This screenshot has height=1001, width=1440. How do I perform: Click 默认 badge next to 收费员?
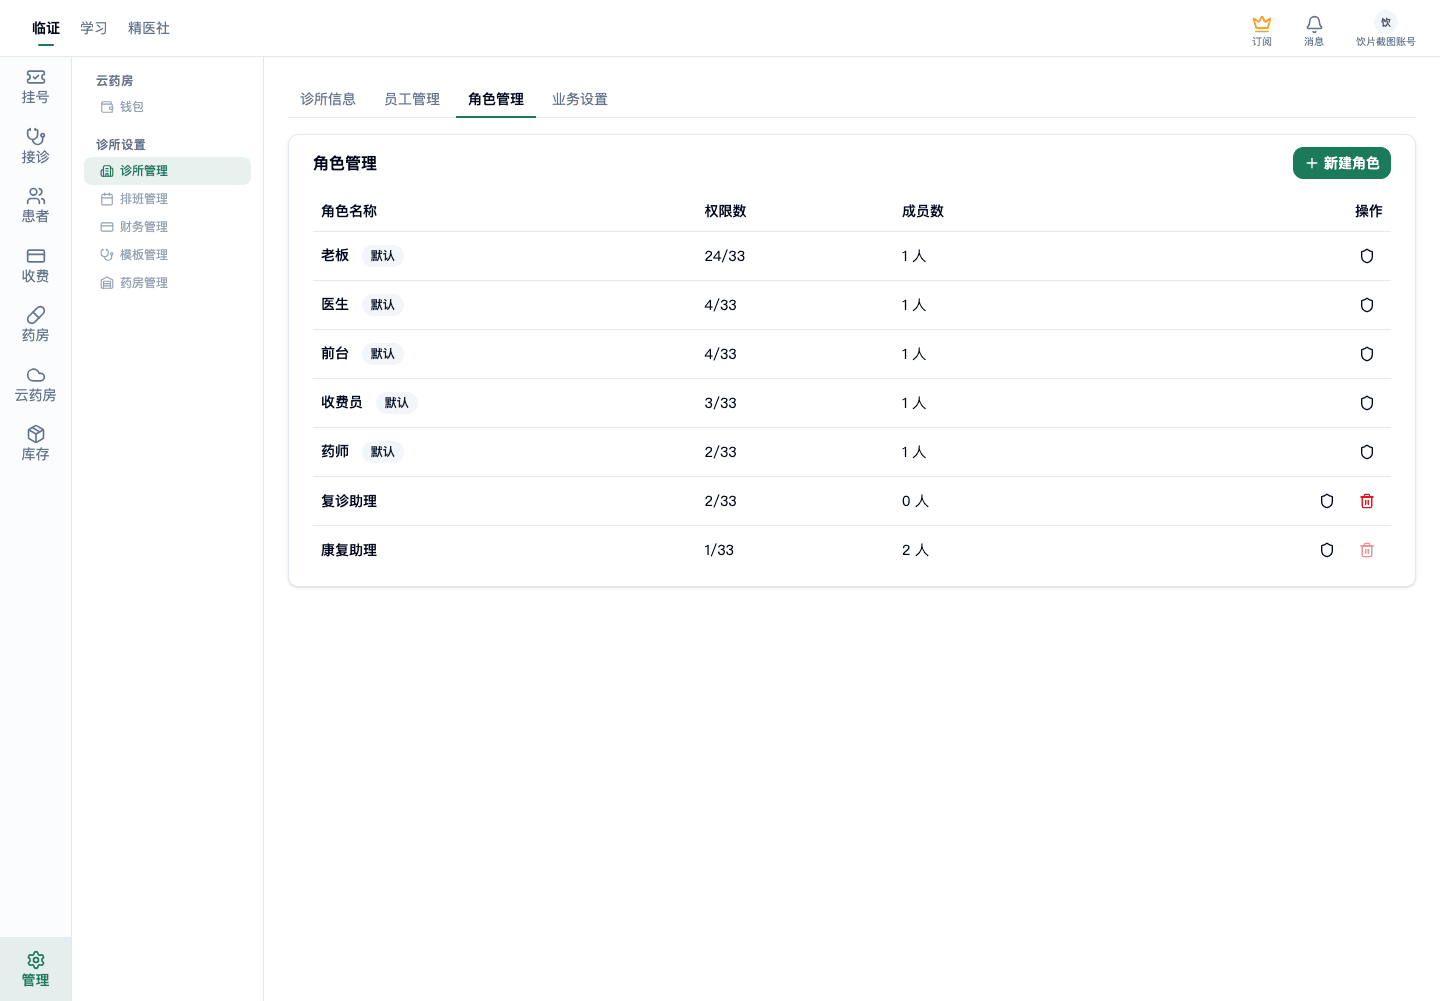pyautogui.click(x=397, y=403)
